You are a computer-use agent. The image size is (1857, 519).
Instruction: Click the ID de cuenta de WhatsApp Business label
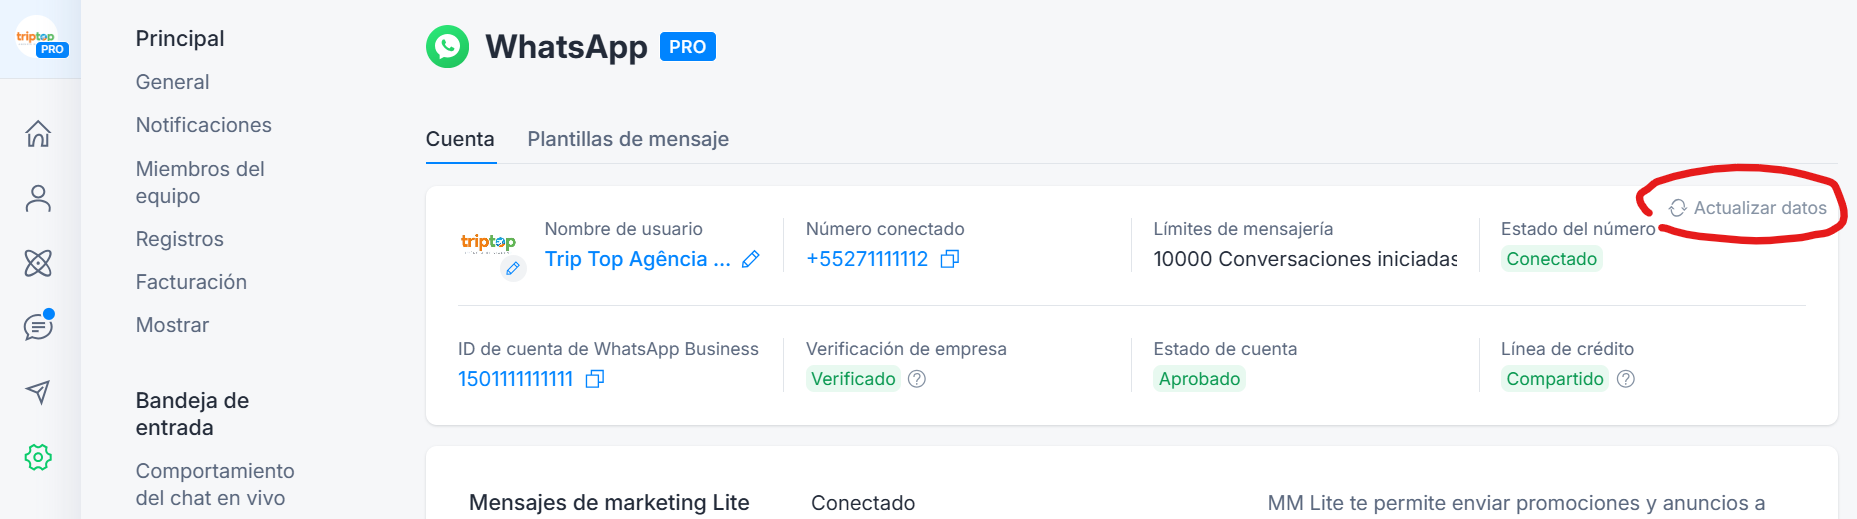coord(608,349)
